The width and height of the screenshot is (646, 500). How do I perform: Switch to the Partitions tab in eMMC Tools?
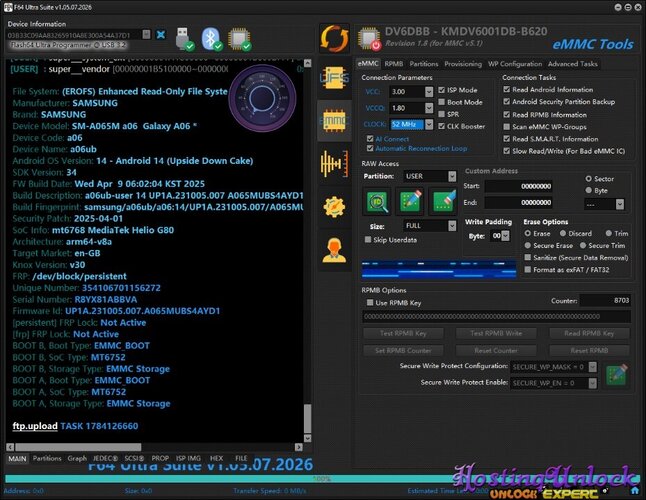424,64
